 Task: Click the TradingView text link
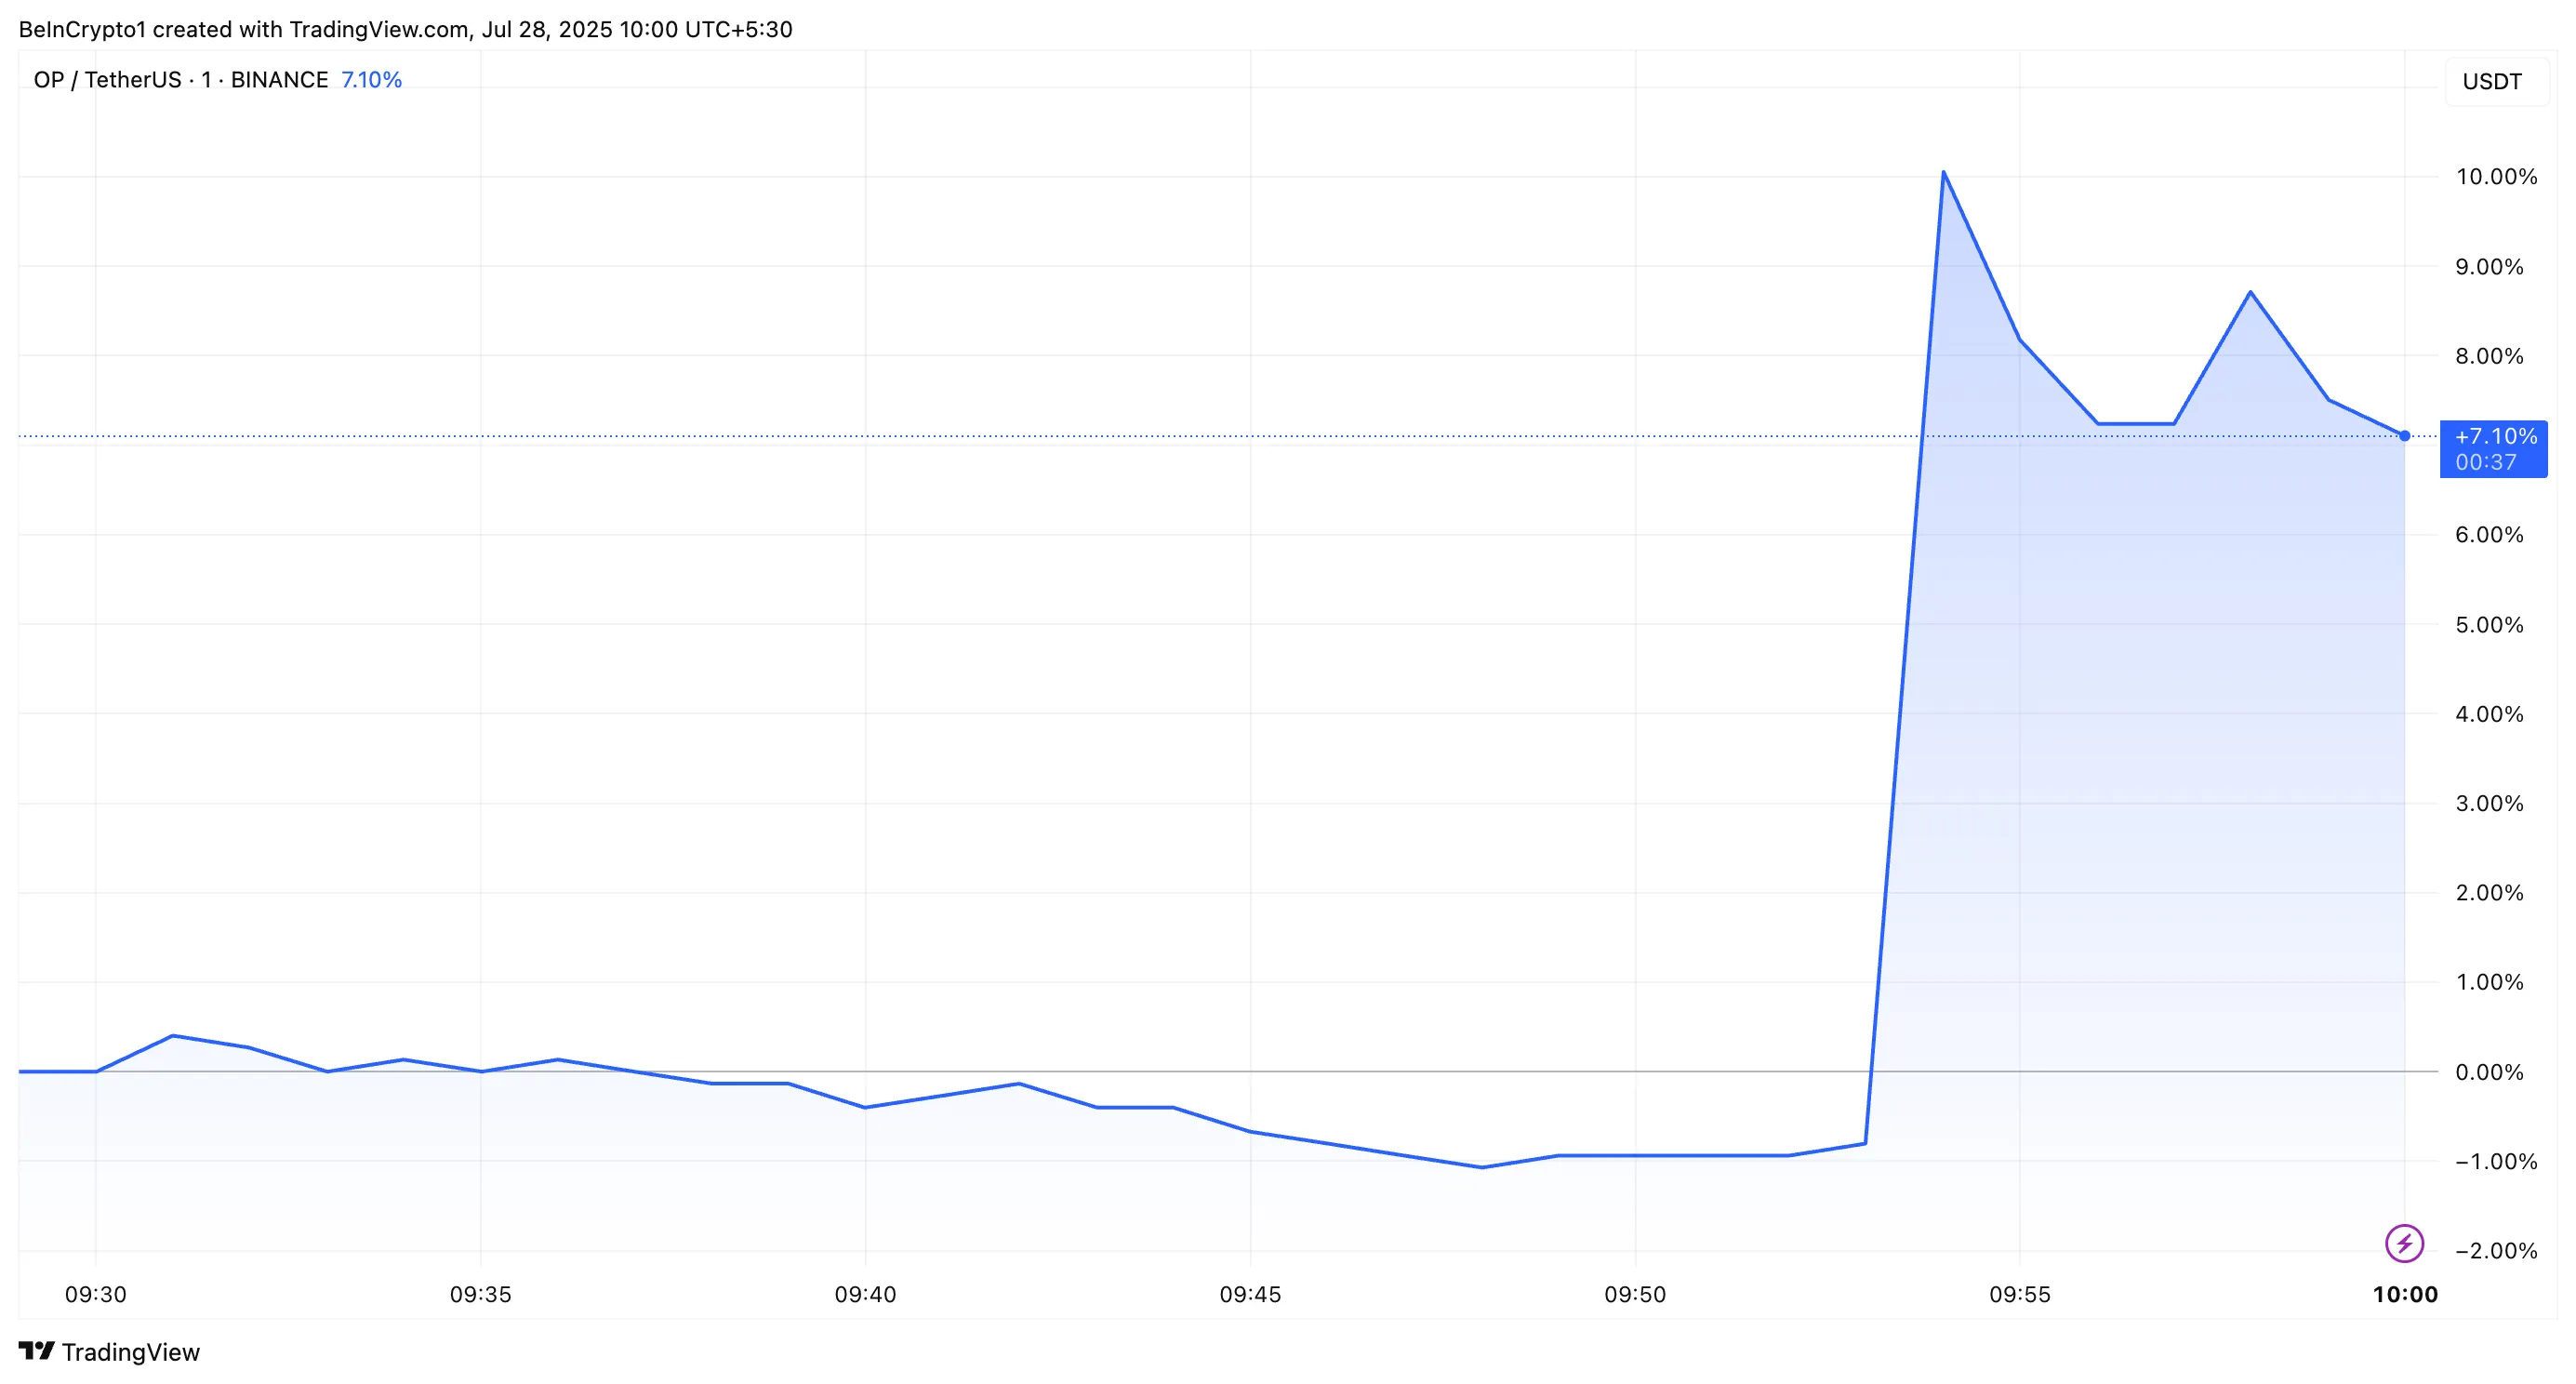130,1352
